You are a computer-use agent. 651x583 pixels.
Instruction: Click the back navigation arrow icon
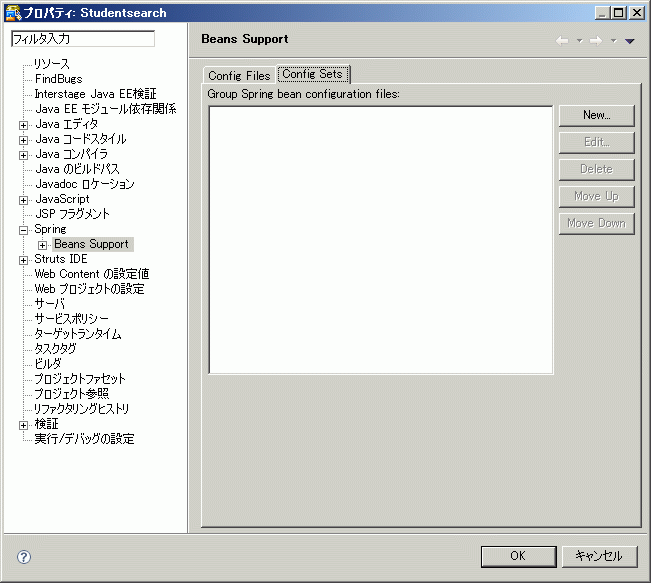(562, 41)
